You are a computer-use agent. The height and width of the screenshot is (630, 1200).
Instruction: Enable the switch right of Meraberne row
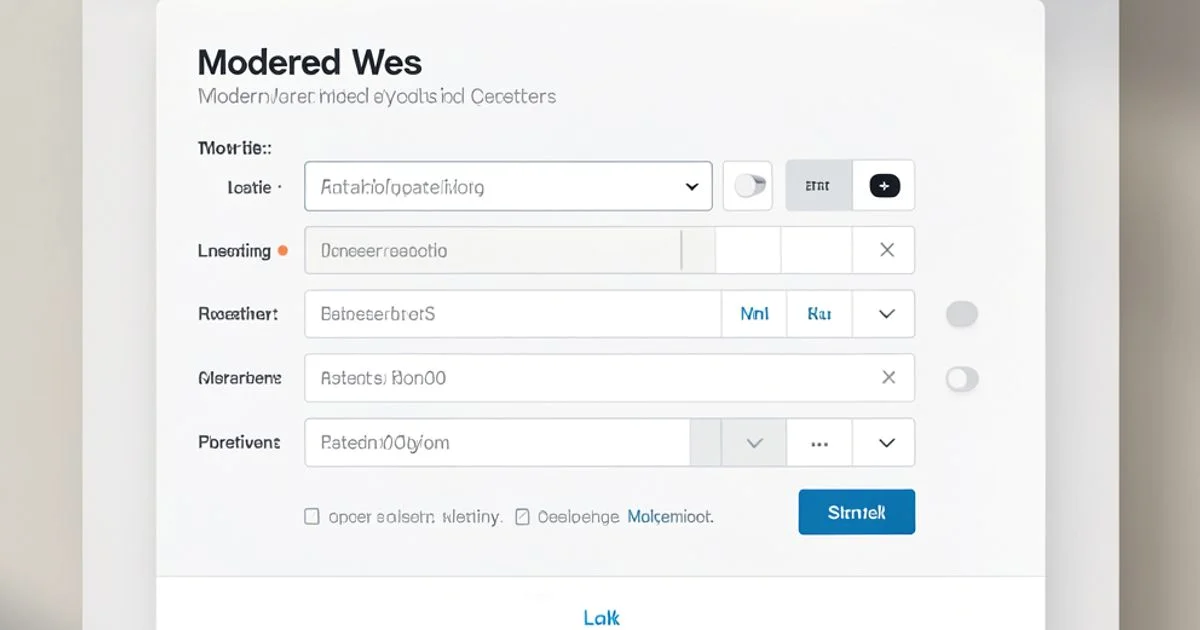[x=961, y=378]
